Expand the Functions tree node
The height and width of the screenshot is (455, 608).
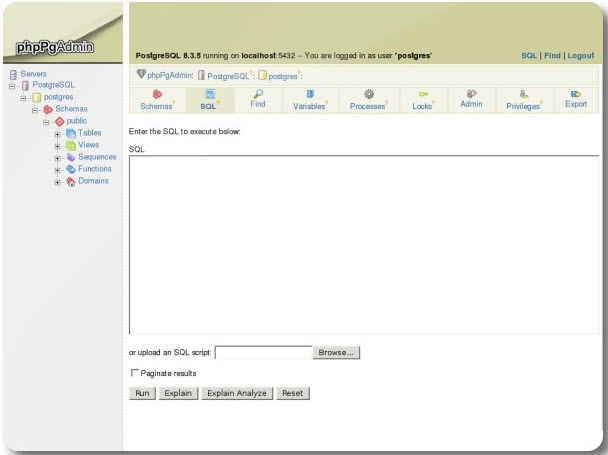(x=58, y=170)
